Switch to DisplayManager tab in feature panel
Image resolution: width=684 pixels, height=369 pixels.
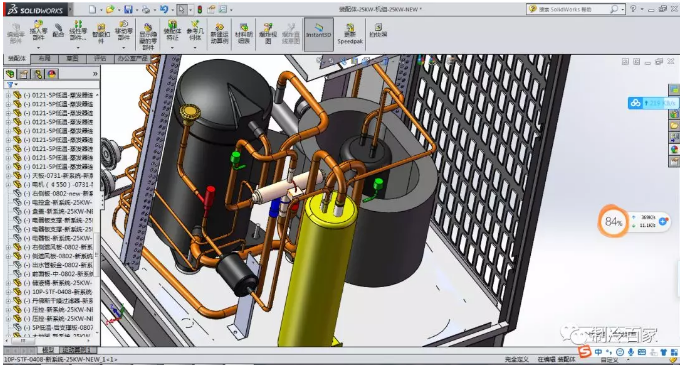52,74
